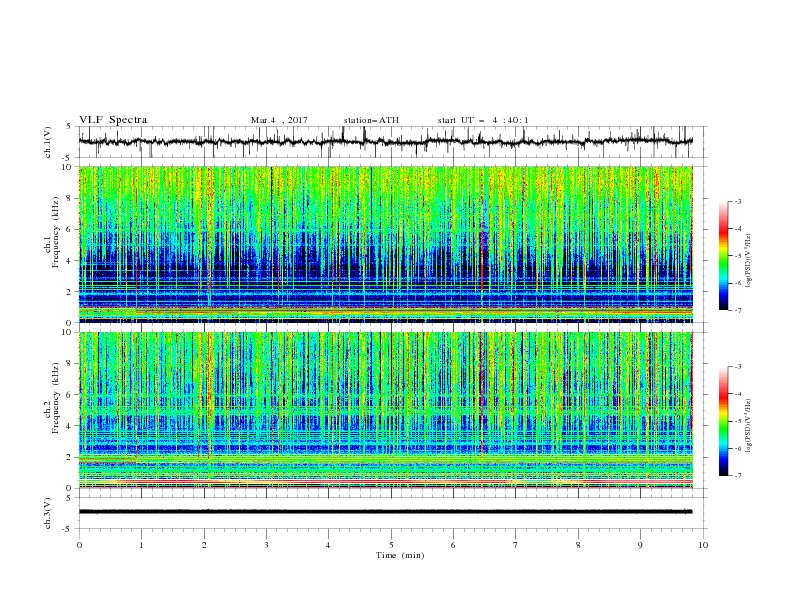Viewport: 792px width, 612px height.
Task: Click time axis tick label "5"
Action: click(391, 545)
